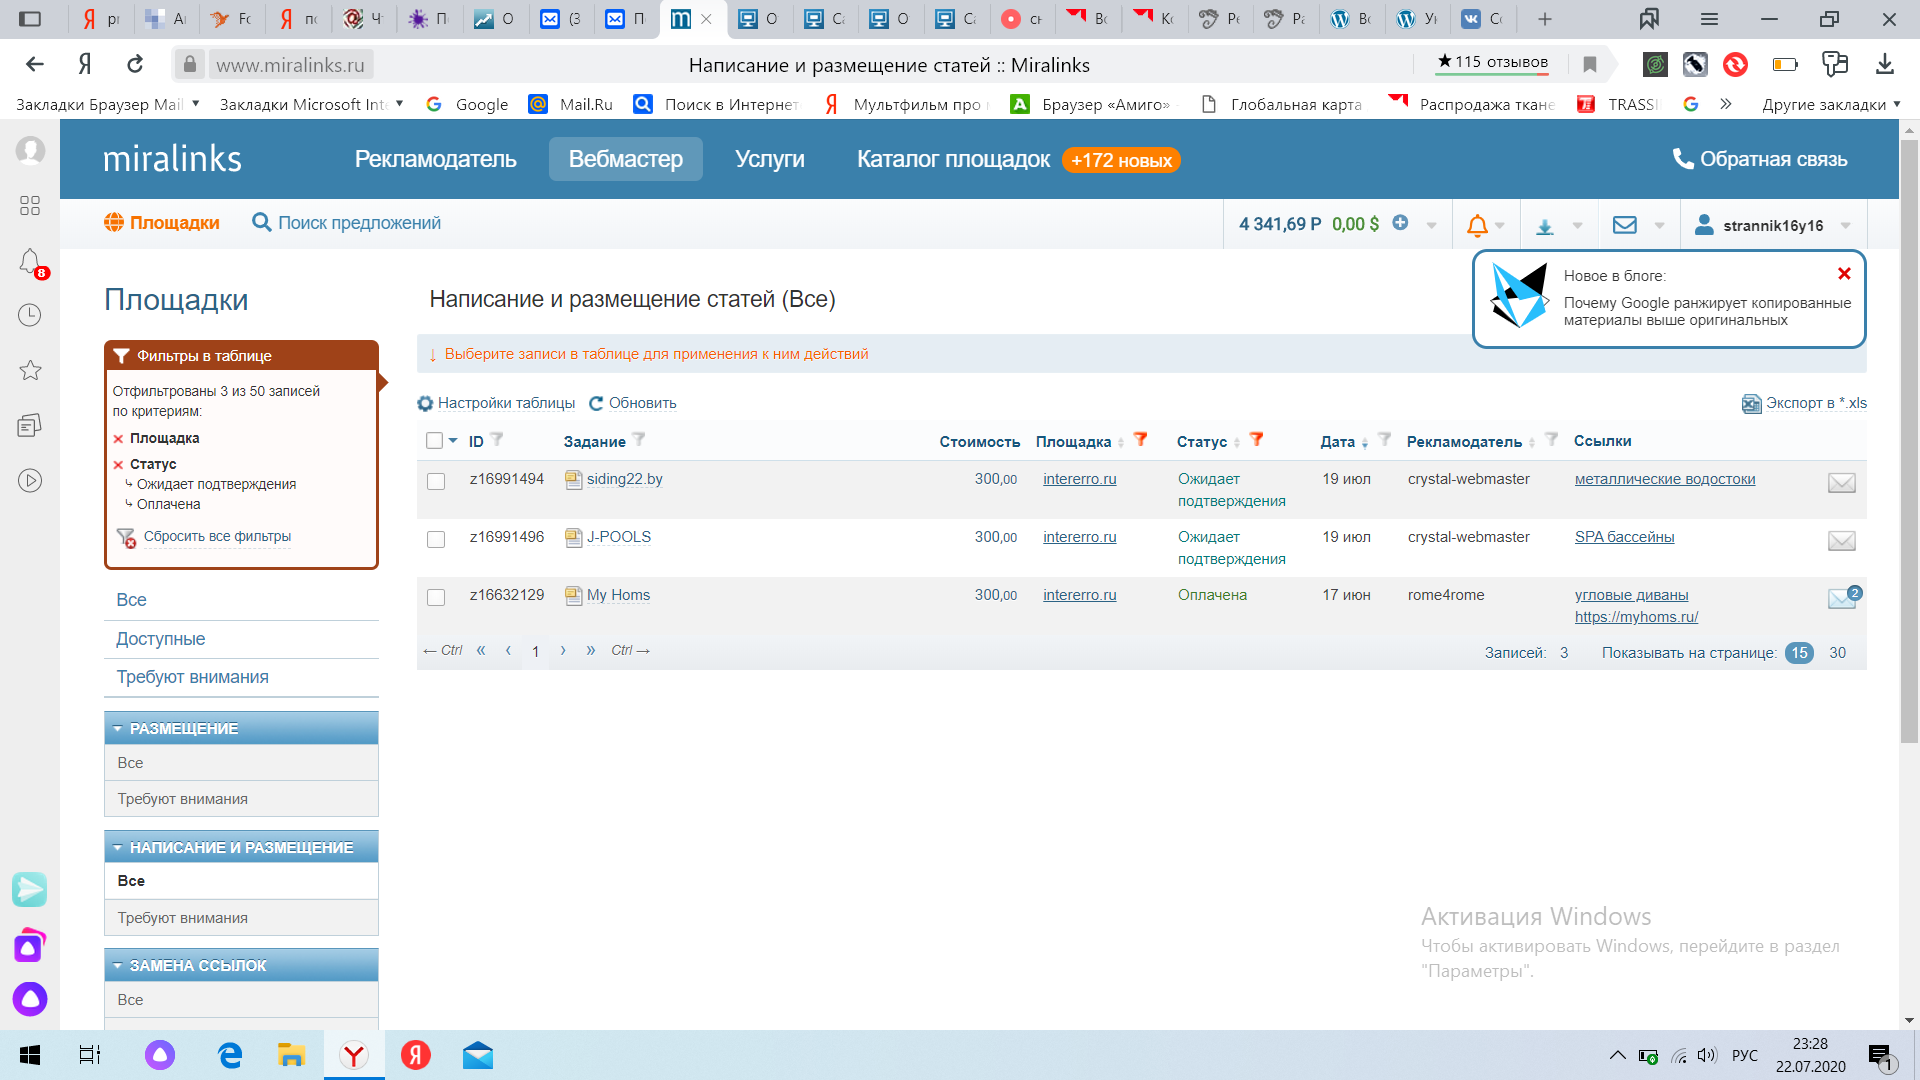Click the Площадка column filter funnel icon
This screenshot has height=1080, width=1920.
[x=1140, y=439]
